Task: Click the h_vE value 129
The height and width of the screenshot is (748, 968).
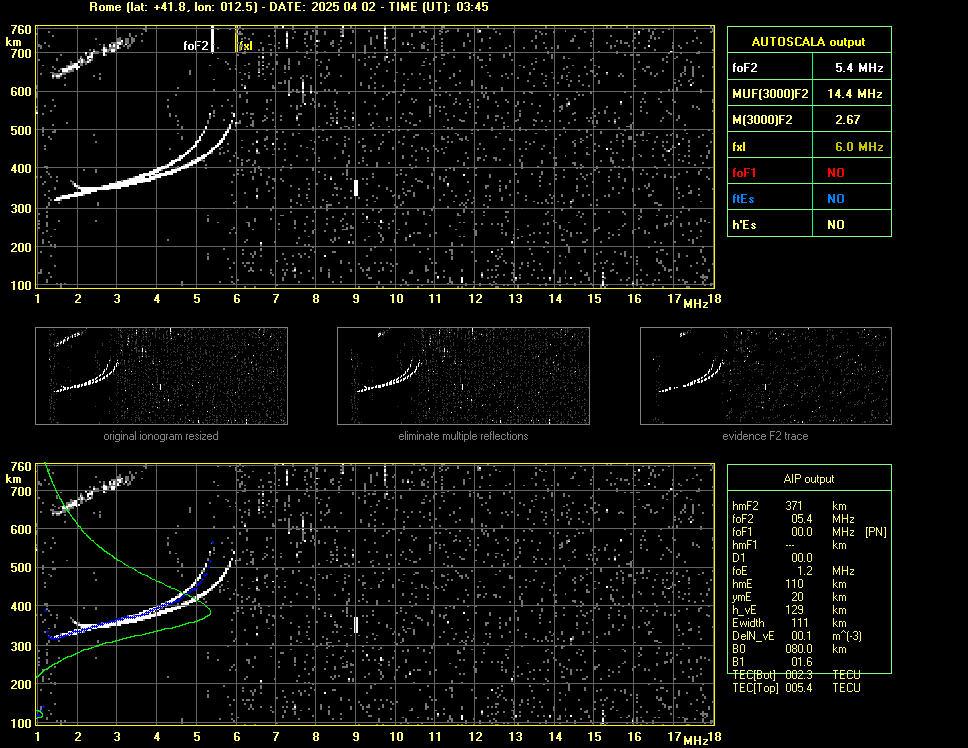Action: [794, 610]
